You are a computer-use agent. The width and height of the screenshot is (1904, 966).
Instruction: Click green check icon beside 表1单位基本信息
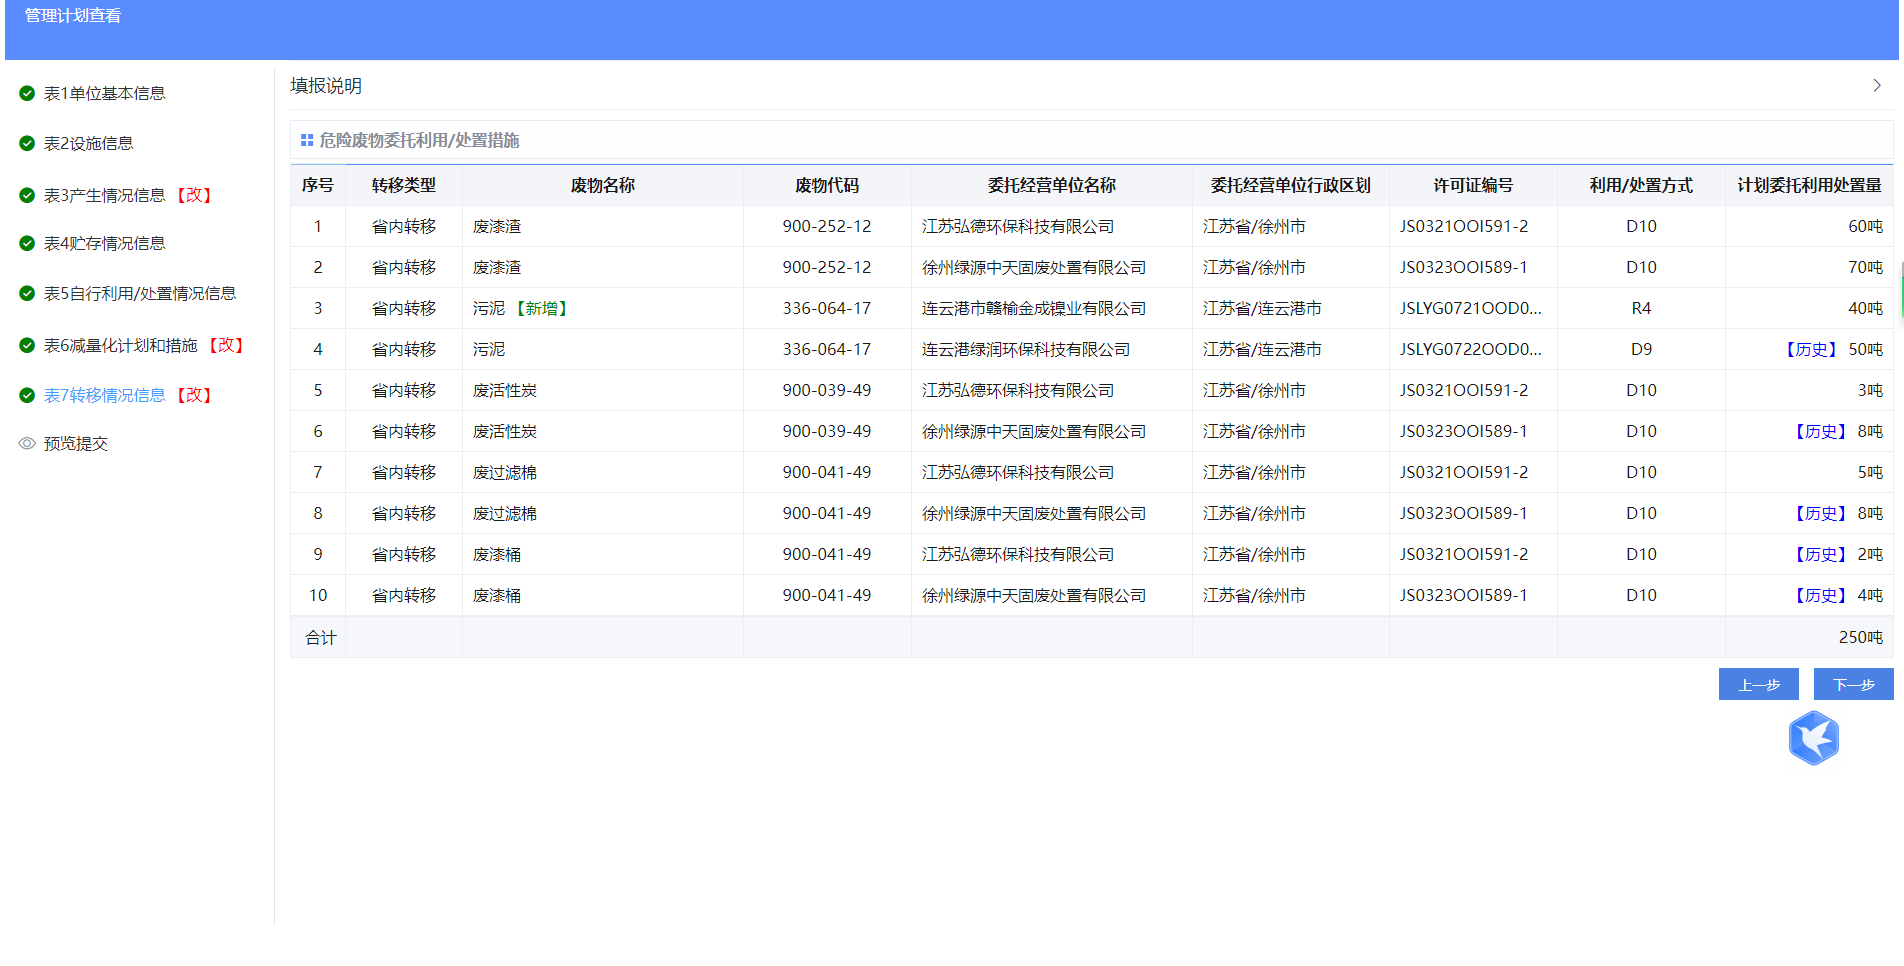[x=27, y=93]
